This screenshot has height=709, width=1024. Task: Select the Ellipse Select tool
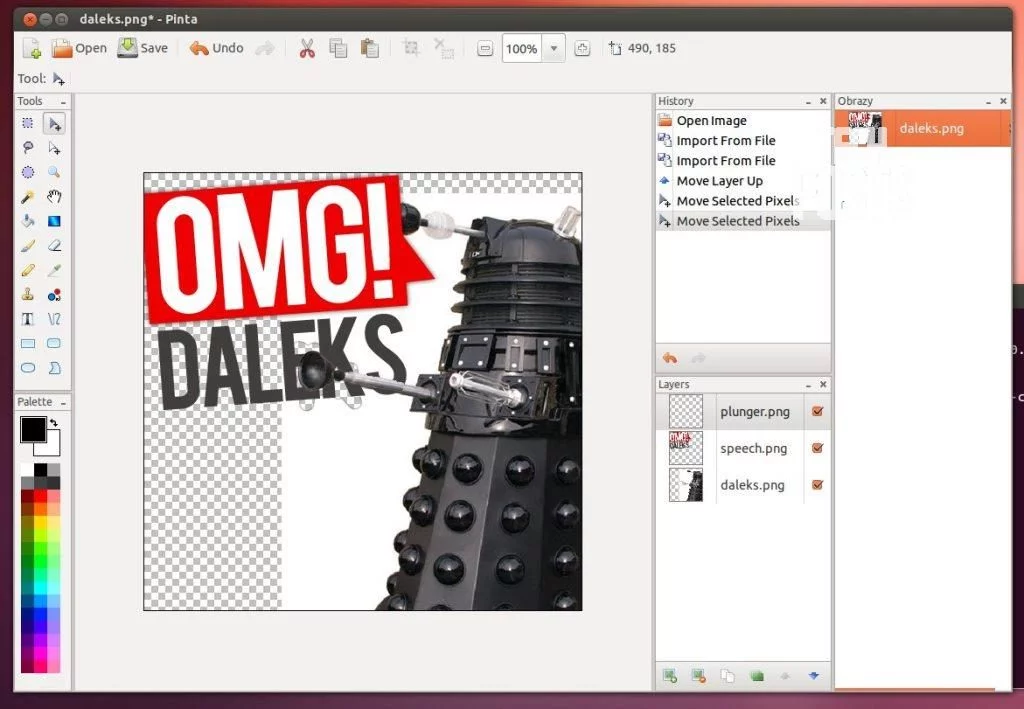point(27,172)
